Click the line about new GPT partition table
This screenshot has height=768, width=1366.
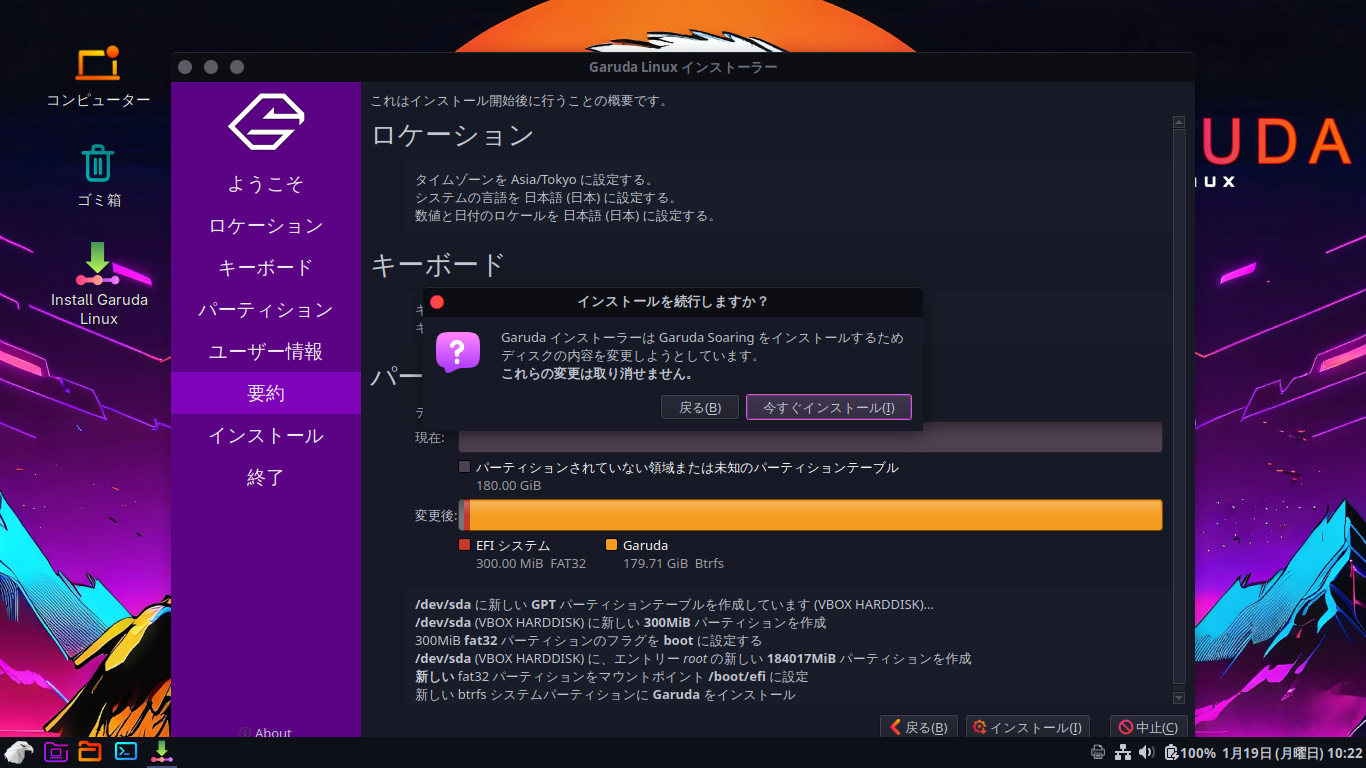pos(674,605)
